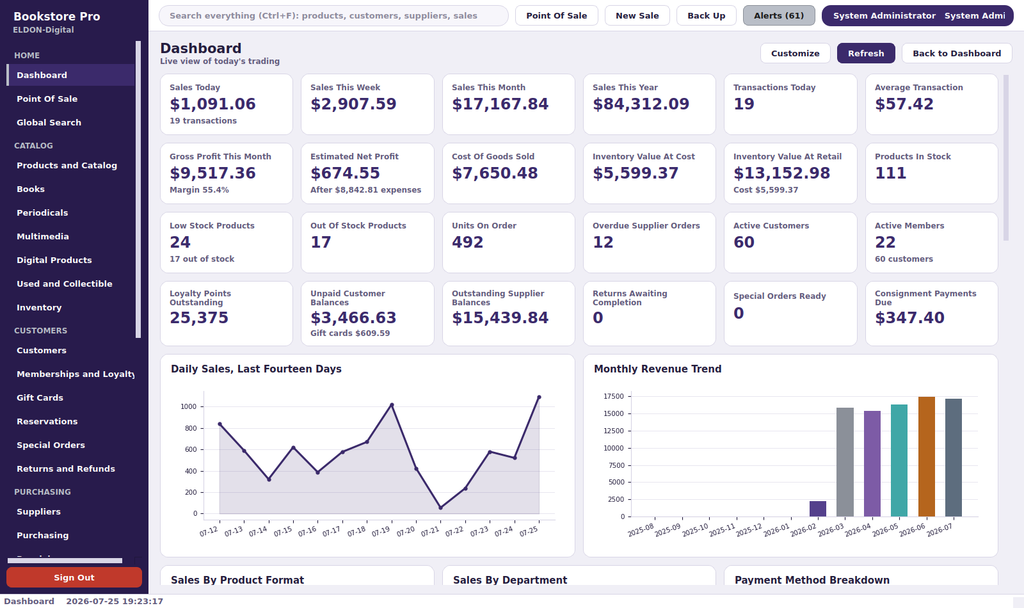Select Returns Awaiting Completion card
Screen dimensions: 1024x608
tap(649, 313)
